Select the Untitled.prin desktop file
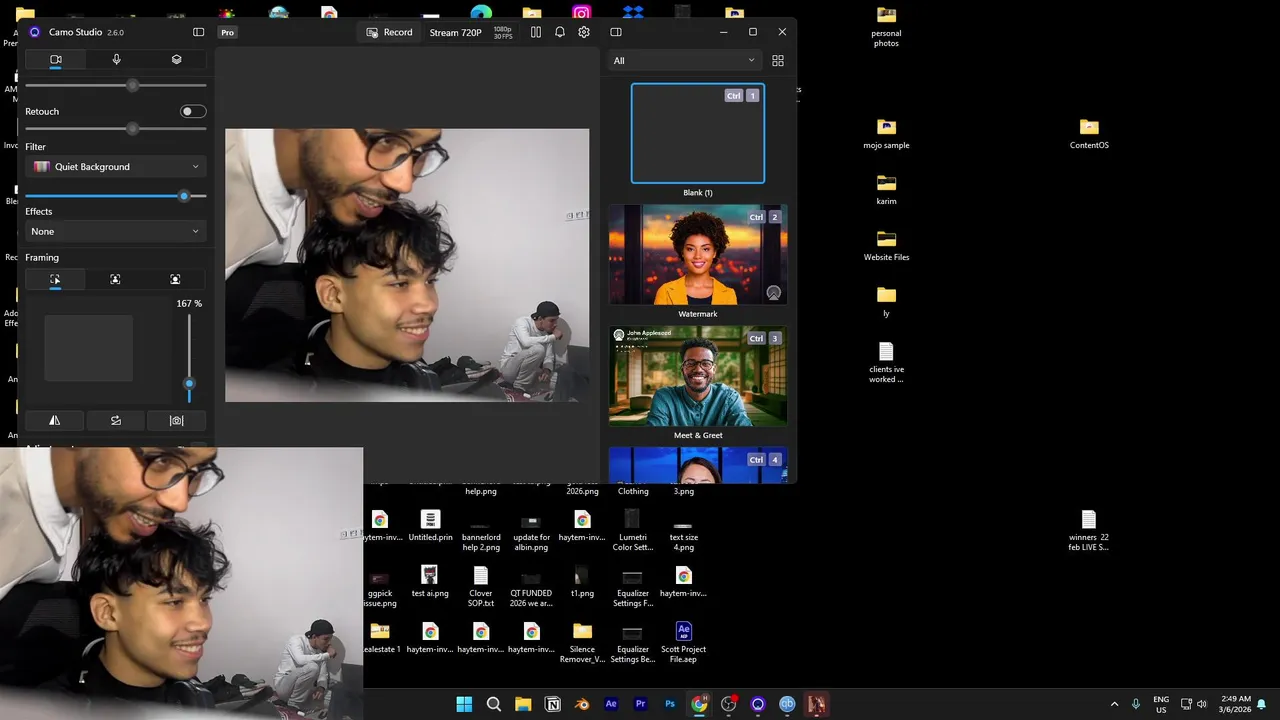This screenshot has width=1280, height=720. tap(430, 525)
